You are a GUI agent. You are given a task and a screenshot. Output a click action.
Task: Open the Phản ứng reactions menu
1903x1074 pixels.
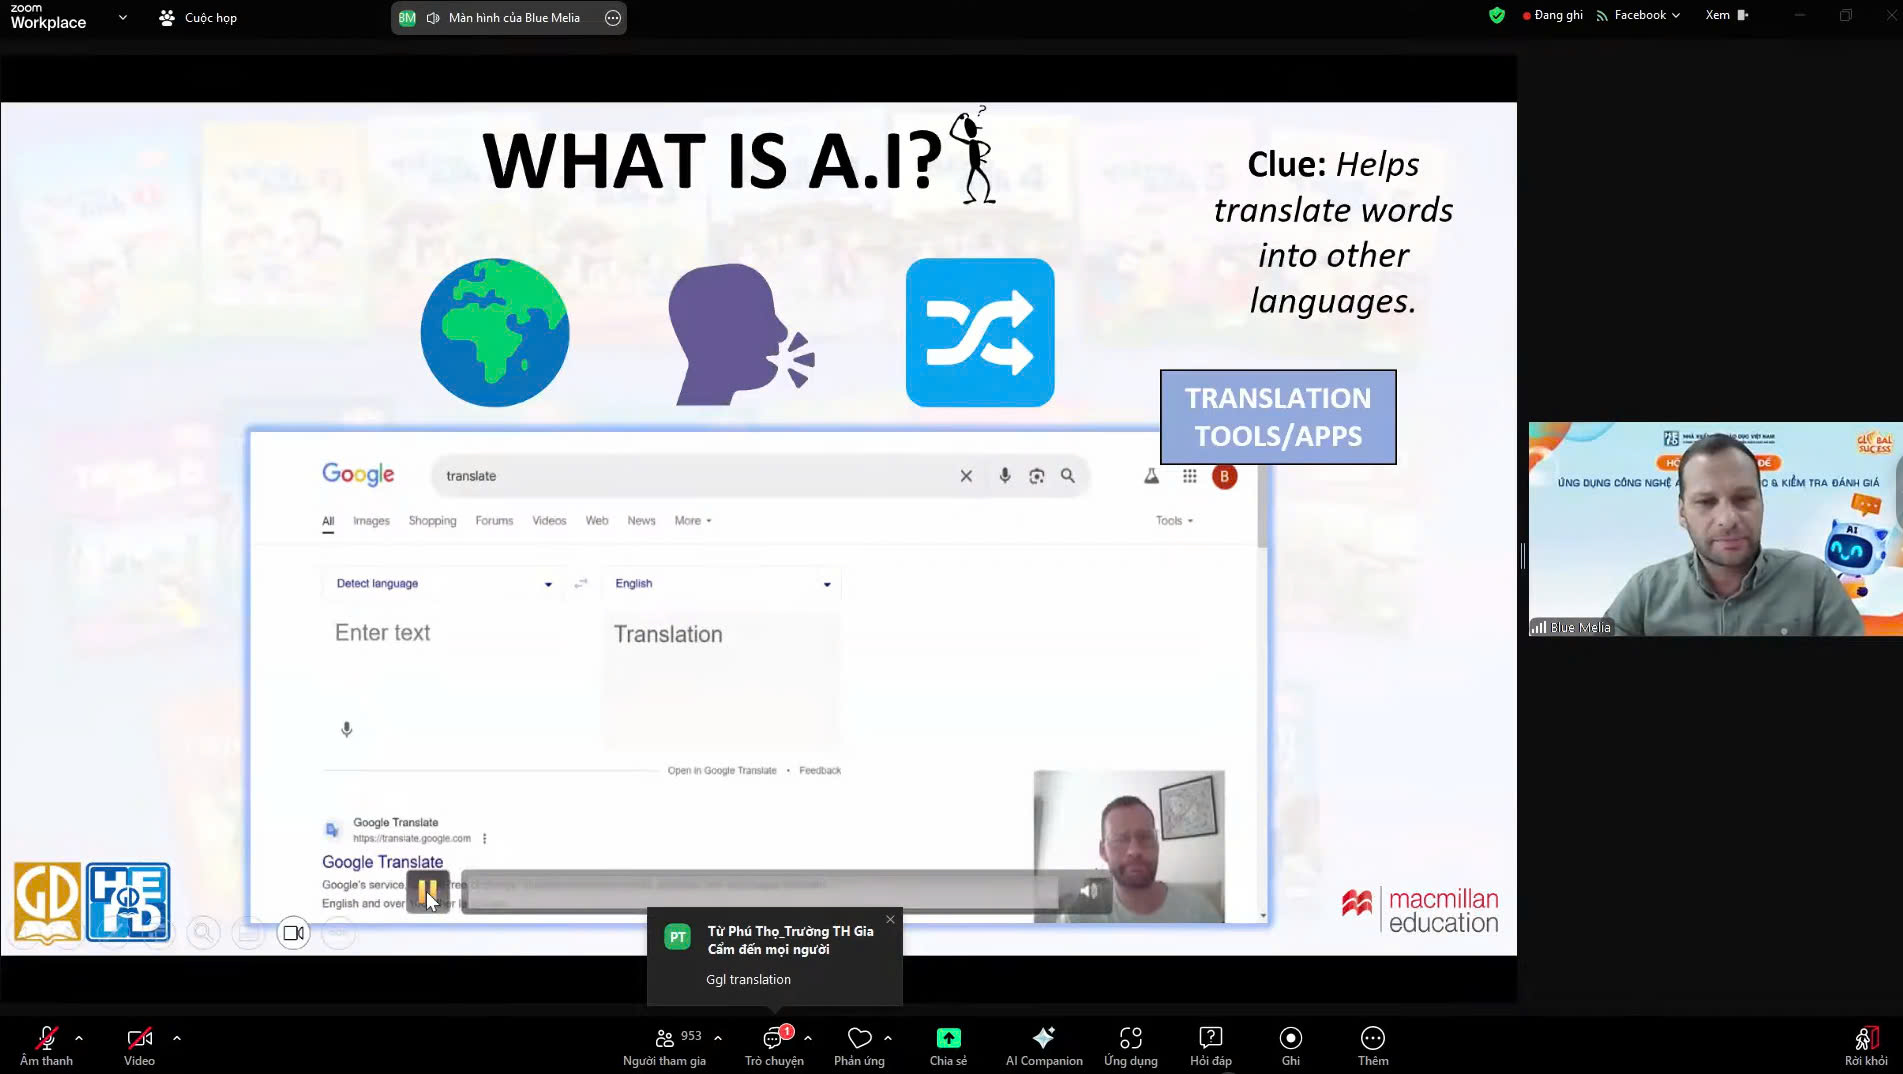859,1045
